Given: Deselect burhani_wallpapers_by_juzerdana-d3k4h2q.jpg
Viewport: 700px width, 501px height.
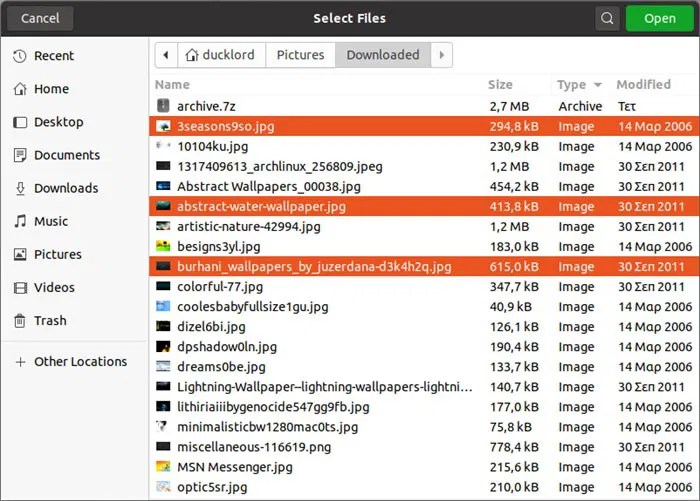Looking at the screenshot, I should click(x=424, y=267).
